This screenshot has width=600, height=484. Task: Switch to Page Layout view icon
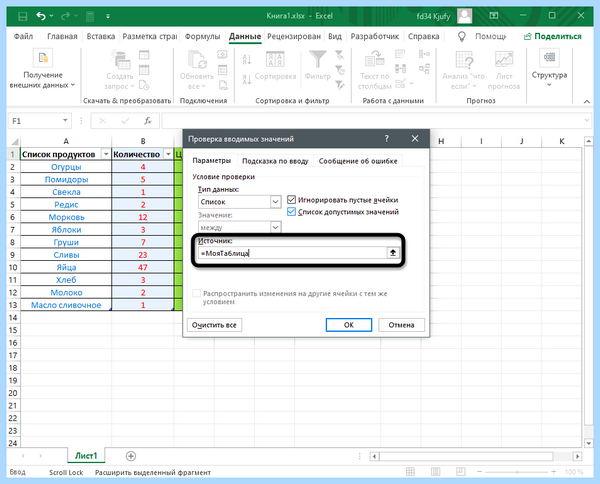click(x=435, y=472)
